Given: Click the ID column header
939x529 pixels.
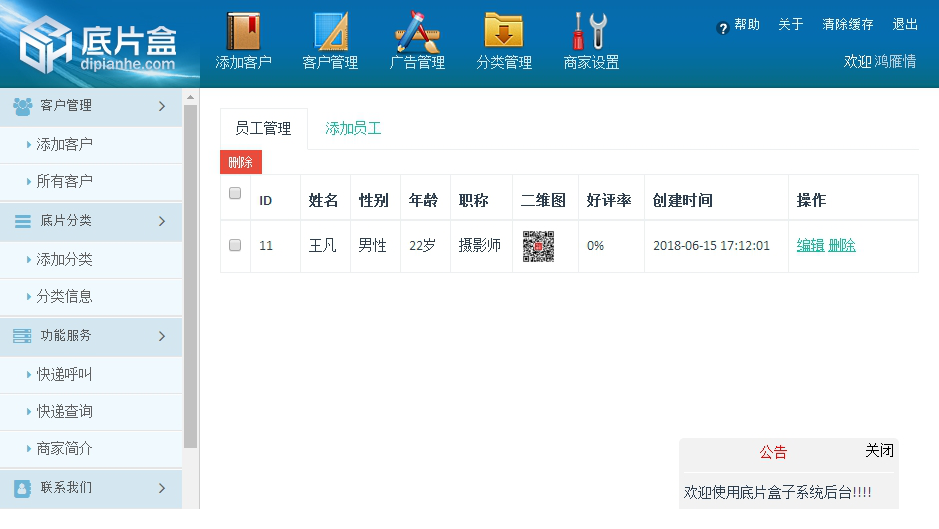Looking at the screenshot, I should tap(265, 201).
